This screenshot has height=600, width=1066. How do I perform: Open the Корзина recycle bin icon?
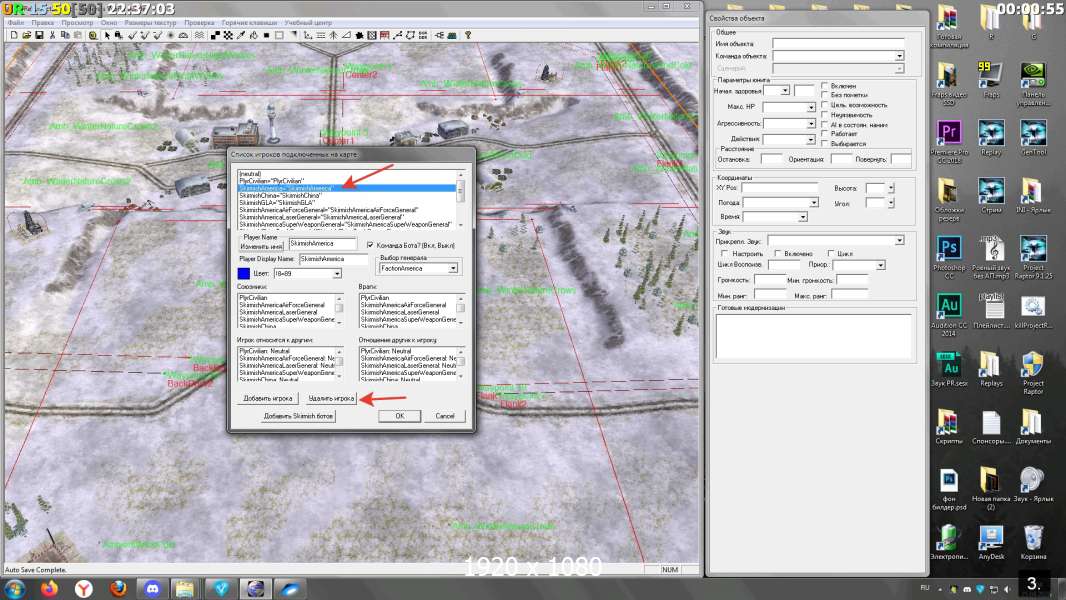coord(1033,542)
